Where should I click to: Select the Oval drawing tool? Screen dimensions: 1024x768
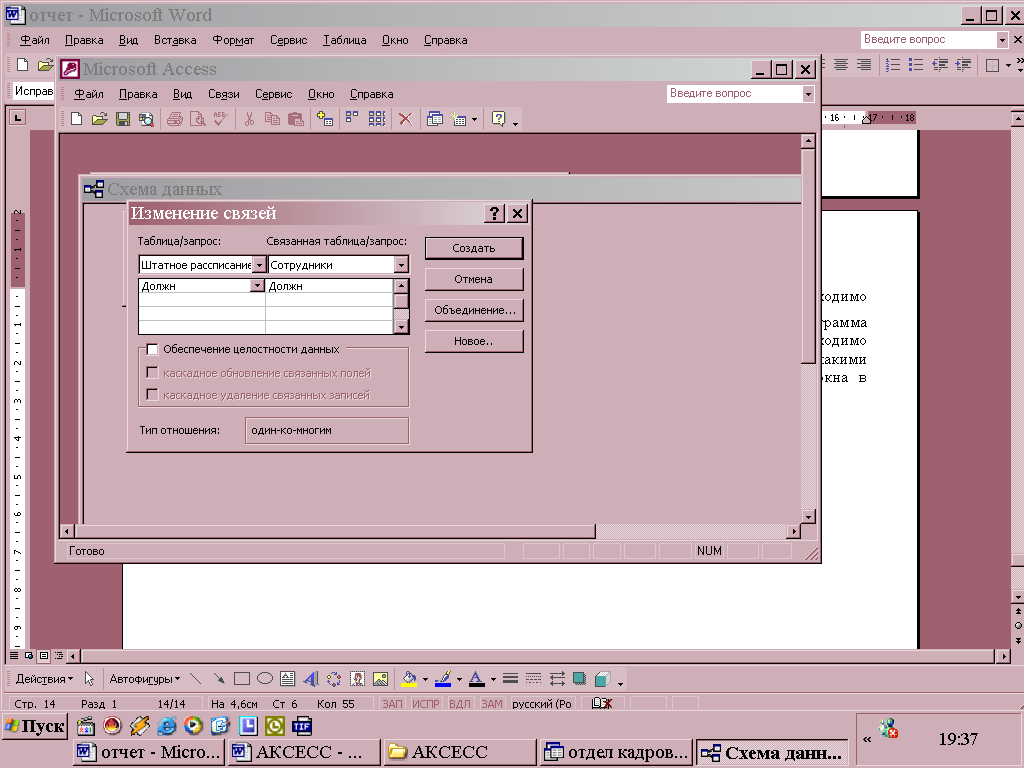(264, 679)
